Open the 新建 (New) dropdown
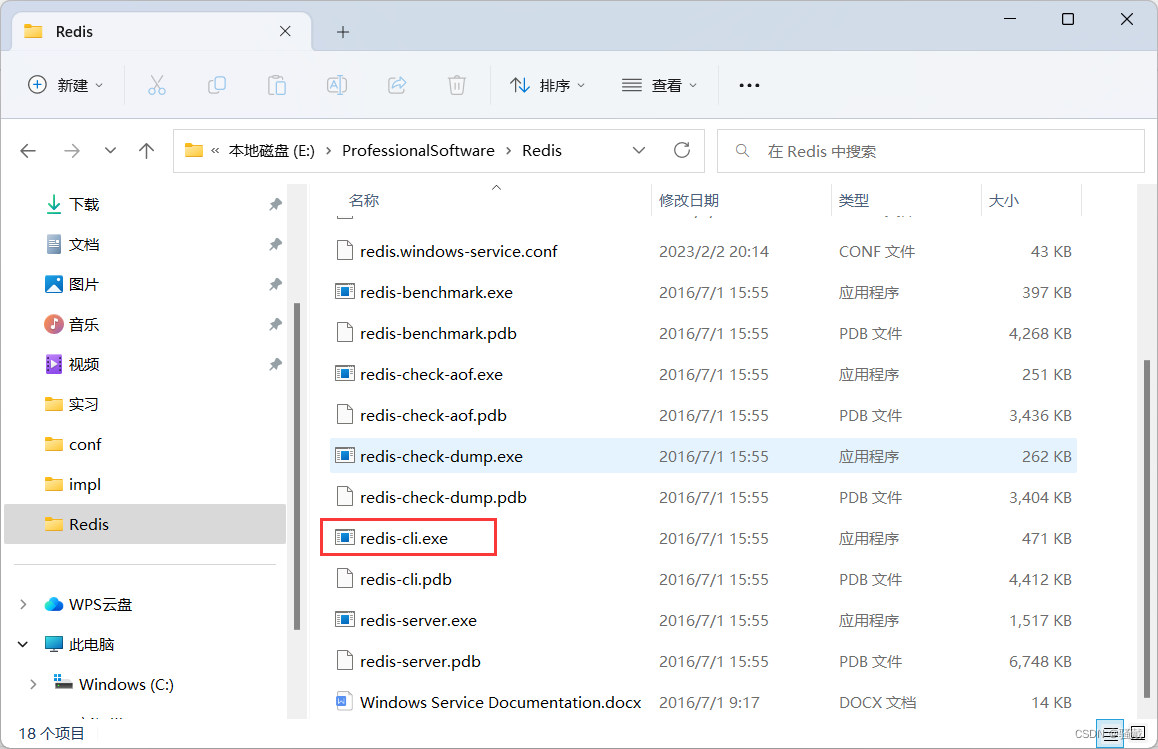 65,86
